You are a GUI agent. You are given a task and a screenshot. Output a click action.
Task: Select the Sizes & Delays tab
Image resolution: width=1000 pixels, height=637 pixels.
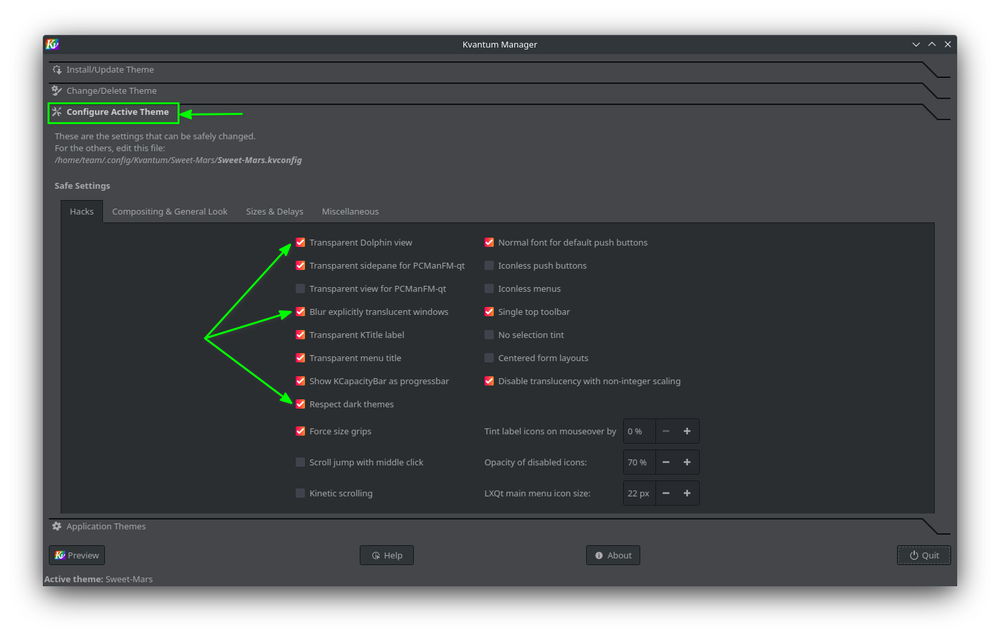pos(275,211)
